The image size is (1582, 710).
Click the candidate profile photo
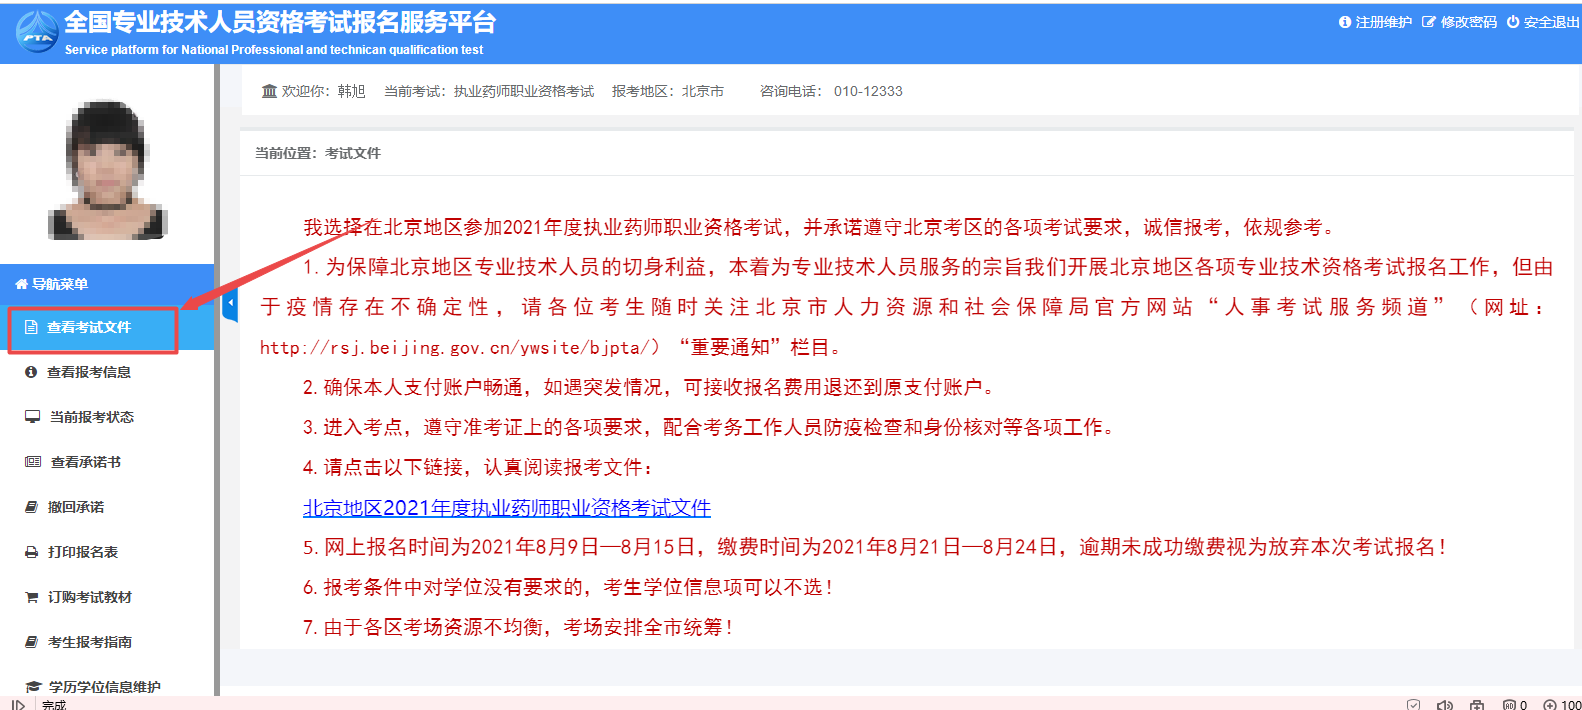pyautogui.click(x=107, y=169)
